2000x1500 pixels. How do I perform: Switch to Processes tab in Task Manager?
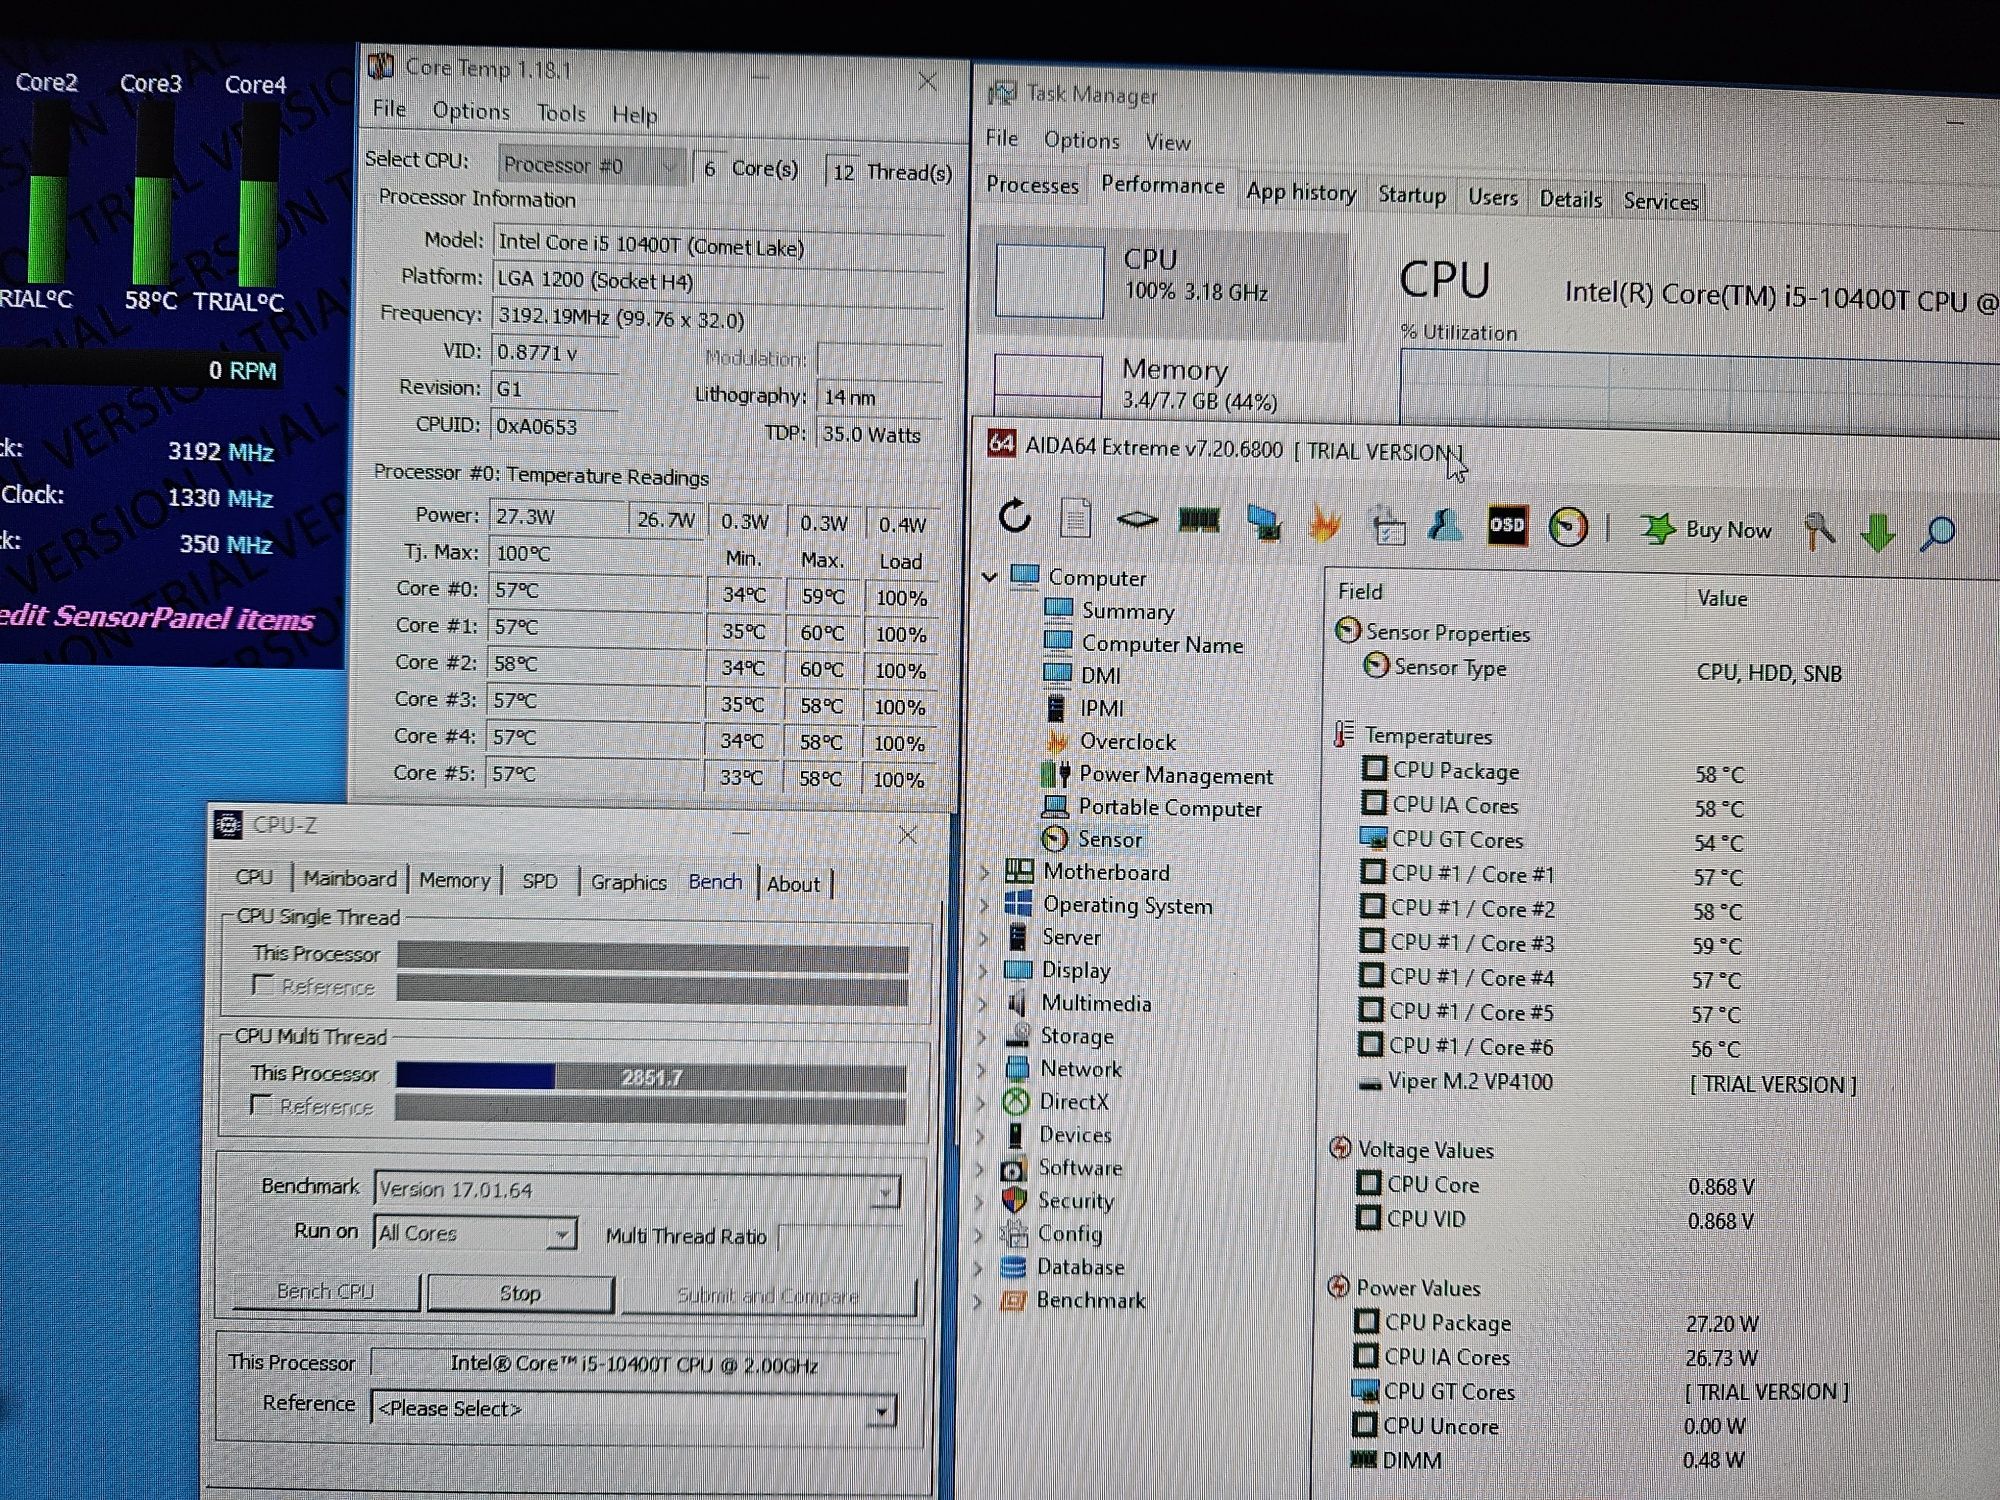1032,185
